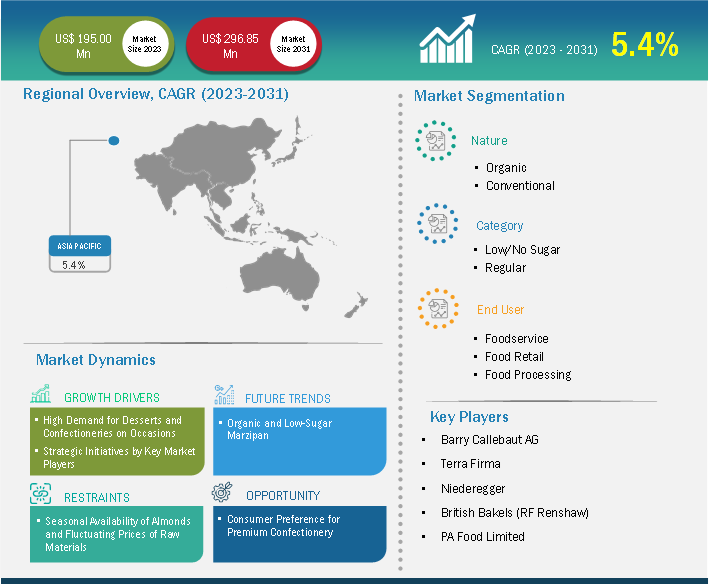Viewport: 709px width, 586px height.
Task: Click the Conventional bullet item
Action: pyautogui.click(x=520, y=186)
